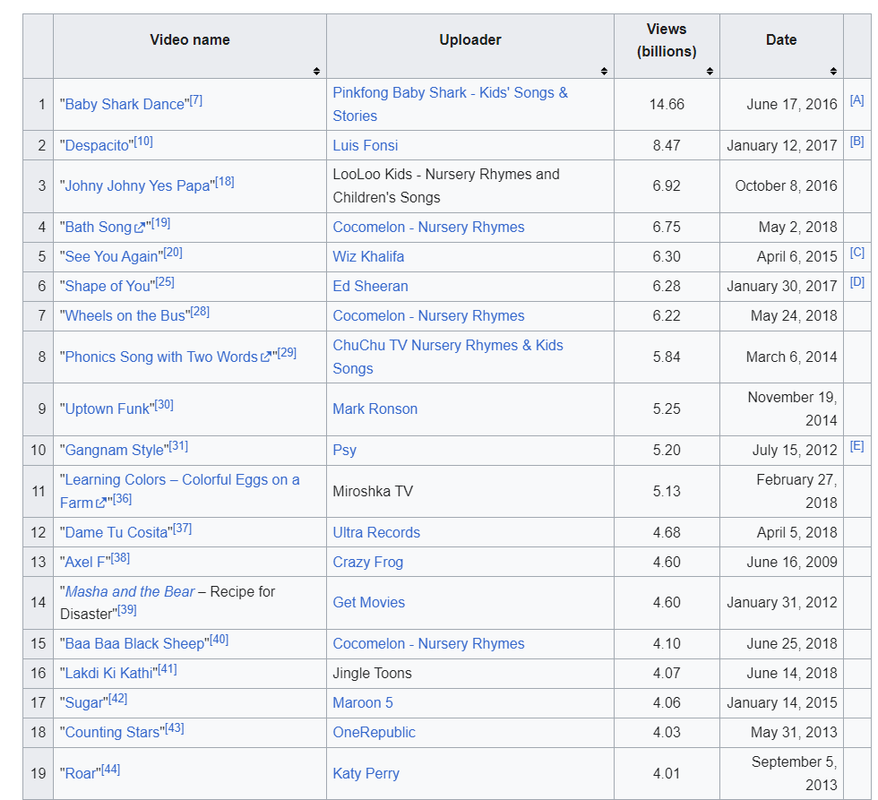Open note [D] in Shape of You row
Viewport: 878px width, 800px height.
857,282
